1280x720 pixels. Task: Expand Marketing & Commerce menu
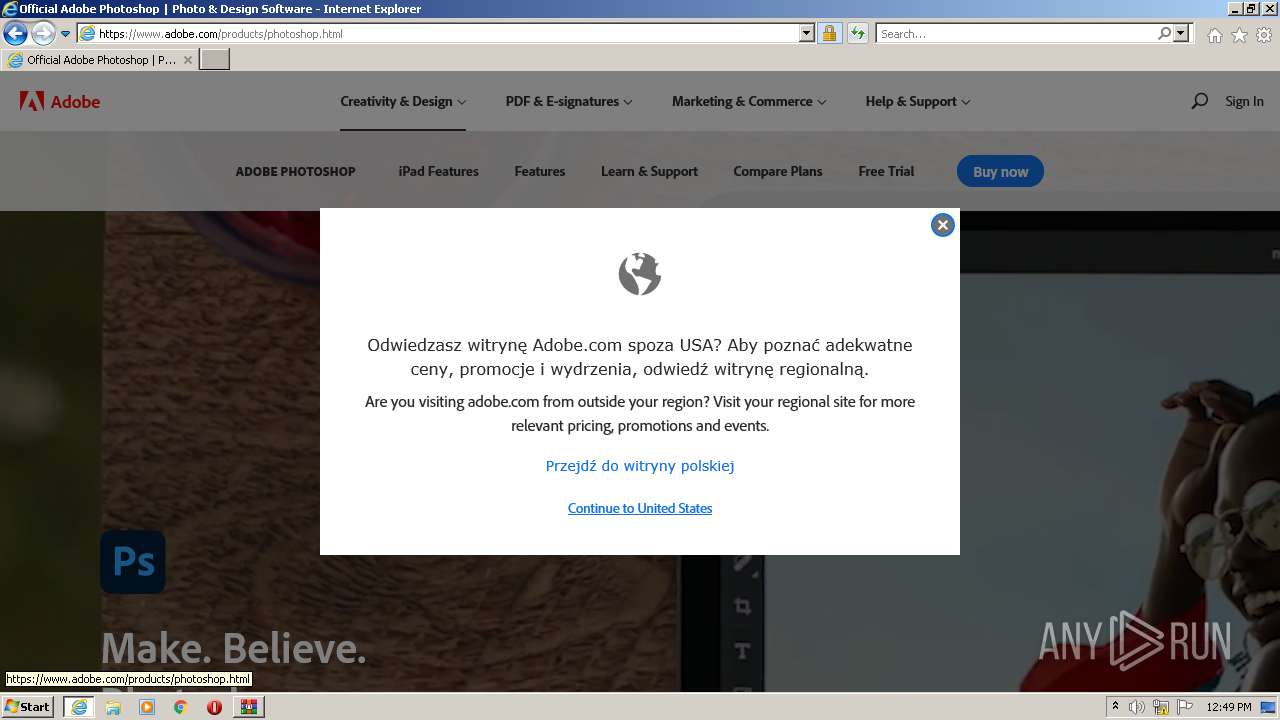coord(749,101)
